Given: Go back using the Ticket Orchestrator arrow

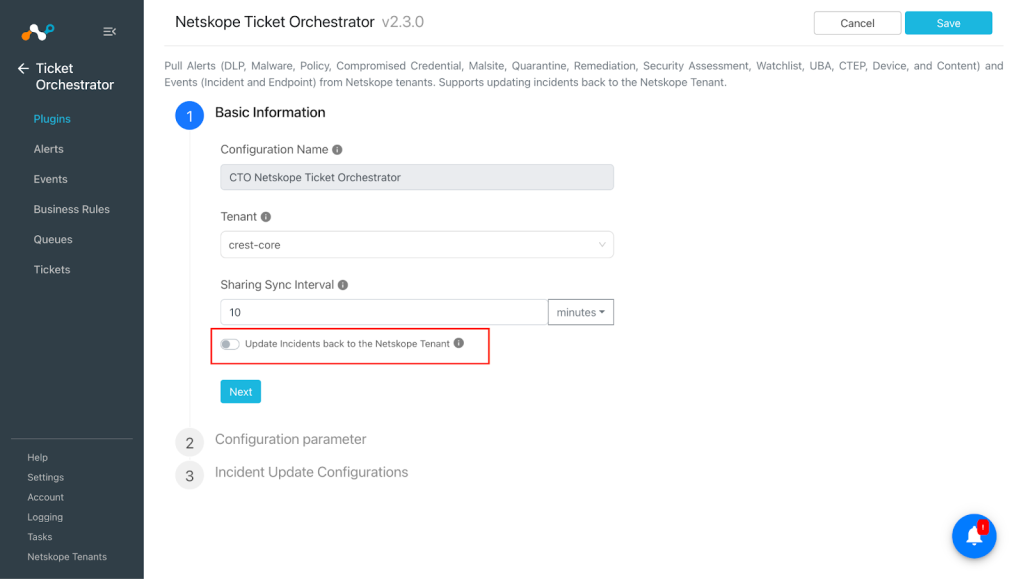Looking at the screenshot, I should pyautogui.click(x=24, y=68).
